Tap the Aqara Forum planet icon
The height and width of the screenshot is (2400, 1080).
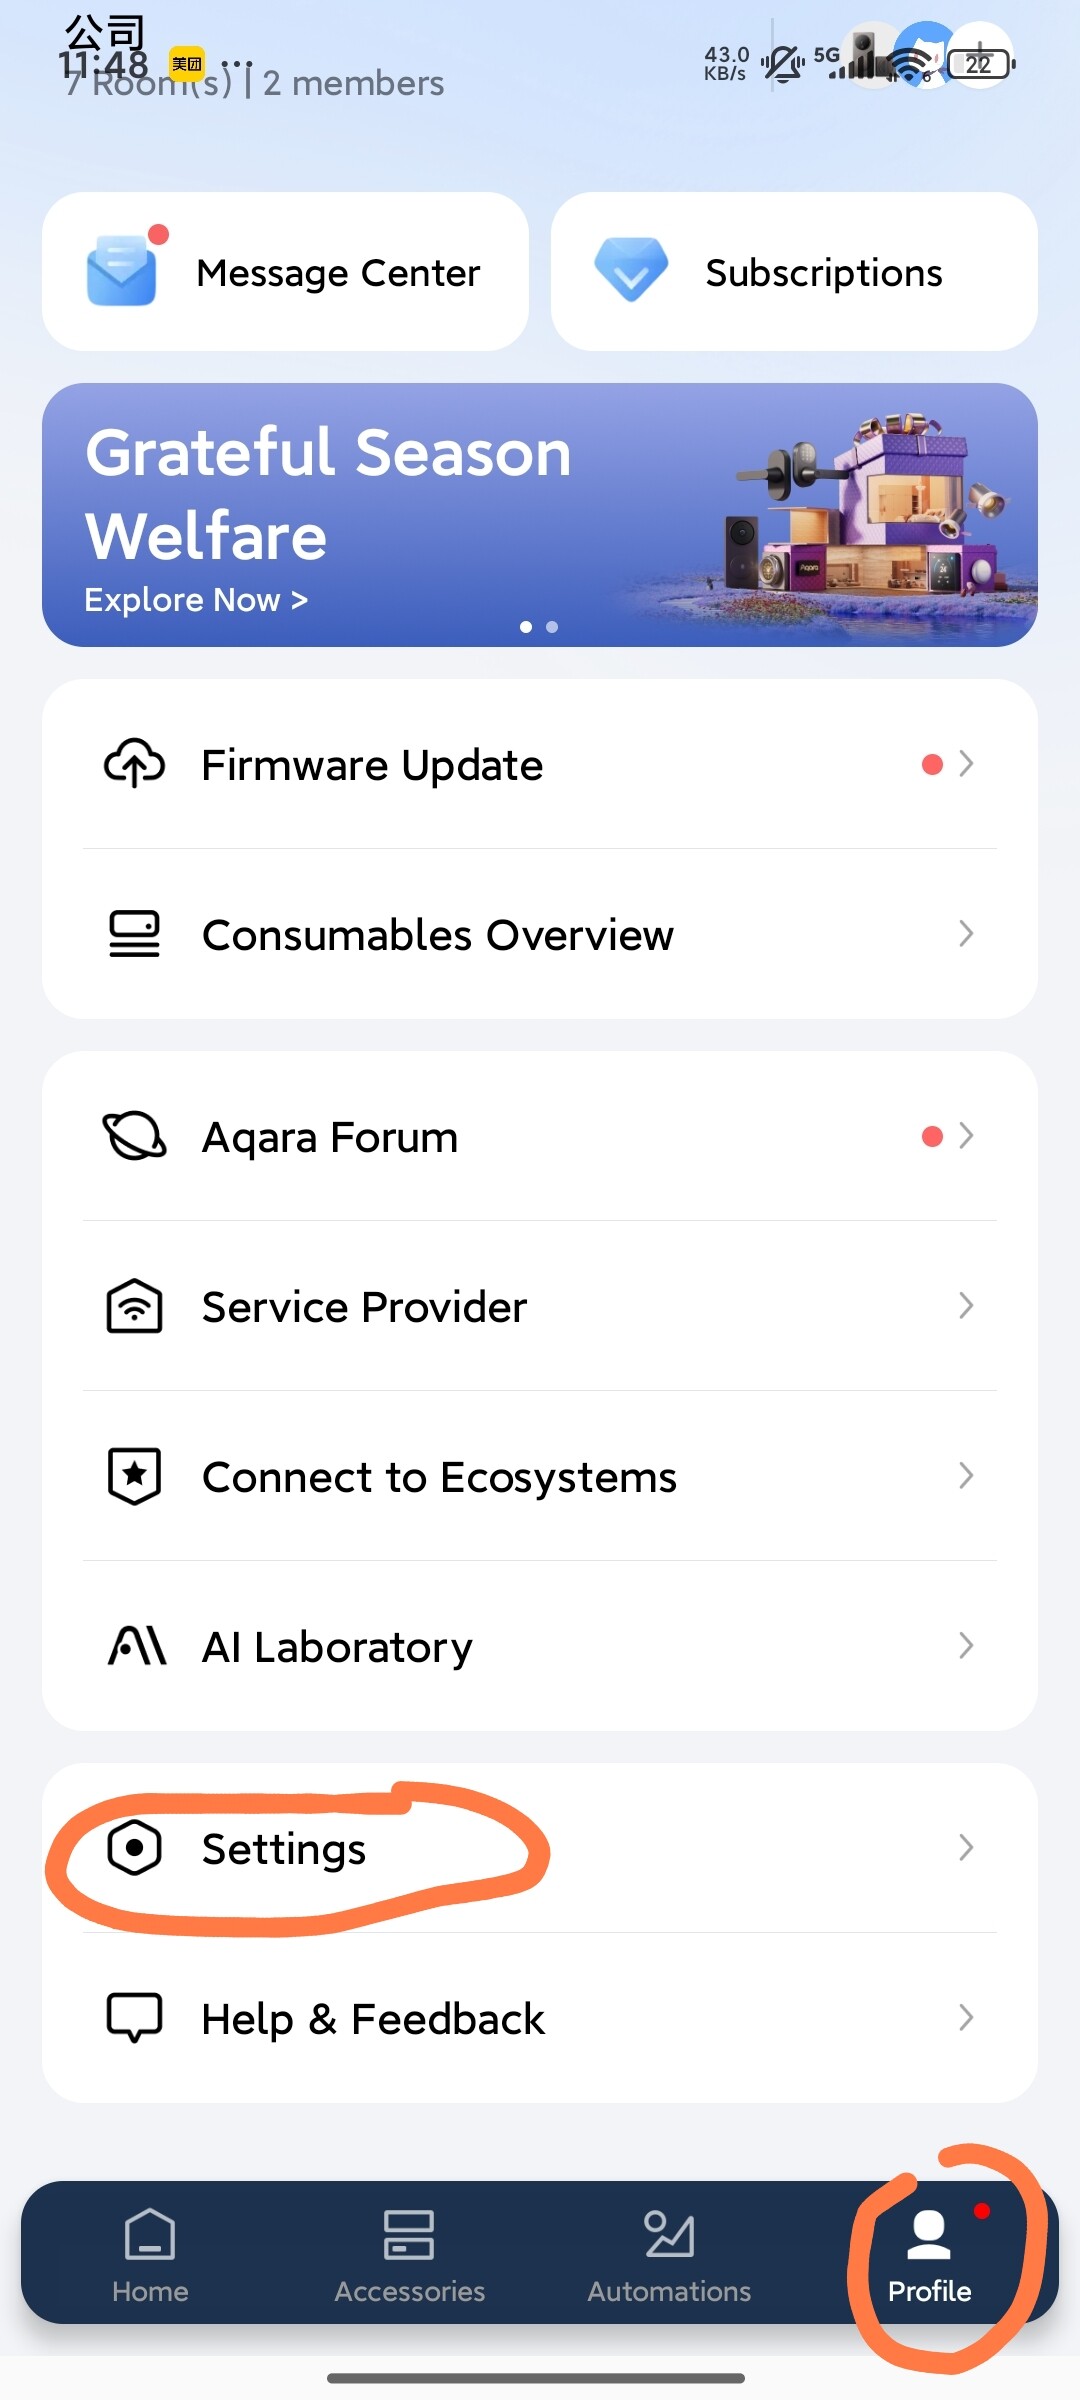click(x=134, y=1136)
